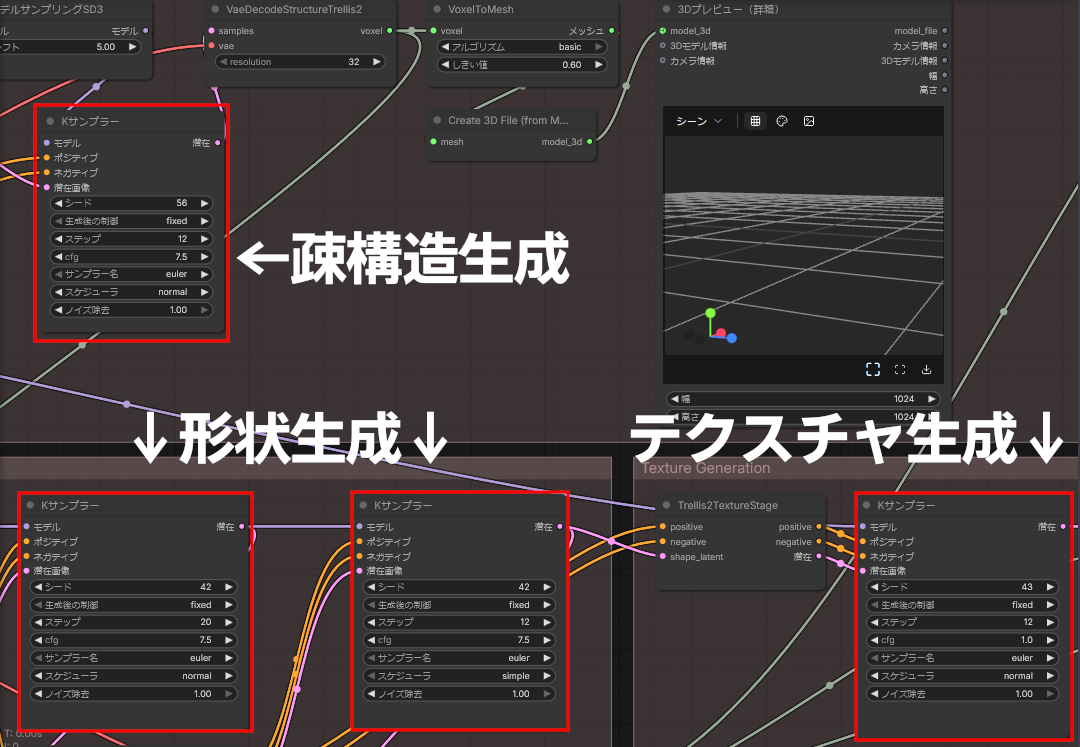The image size is (1080, 747).
Task: Click the cfg 7.5 field in seed 56 sampler
Action: pyautogui.click(x=131, y=257)
